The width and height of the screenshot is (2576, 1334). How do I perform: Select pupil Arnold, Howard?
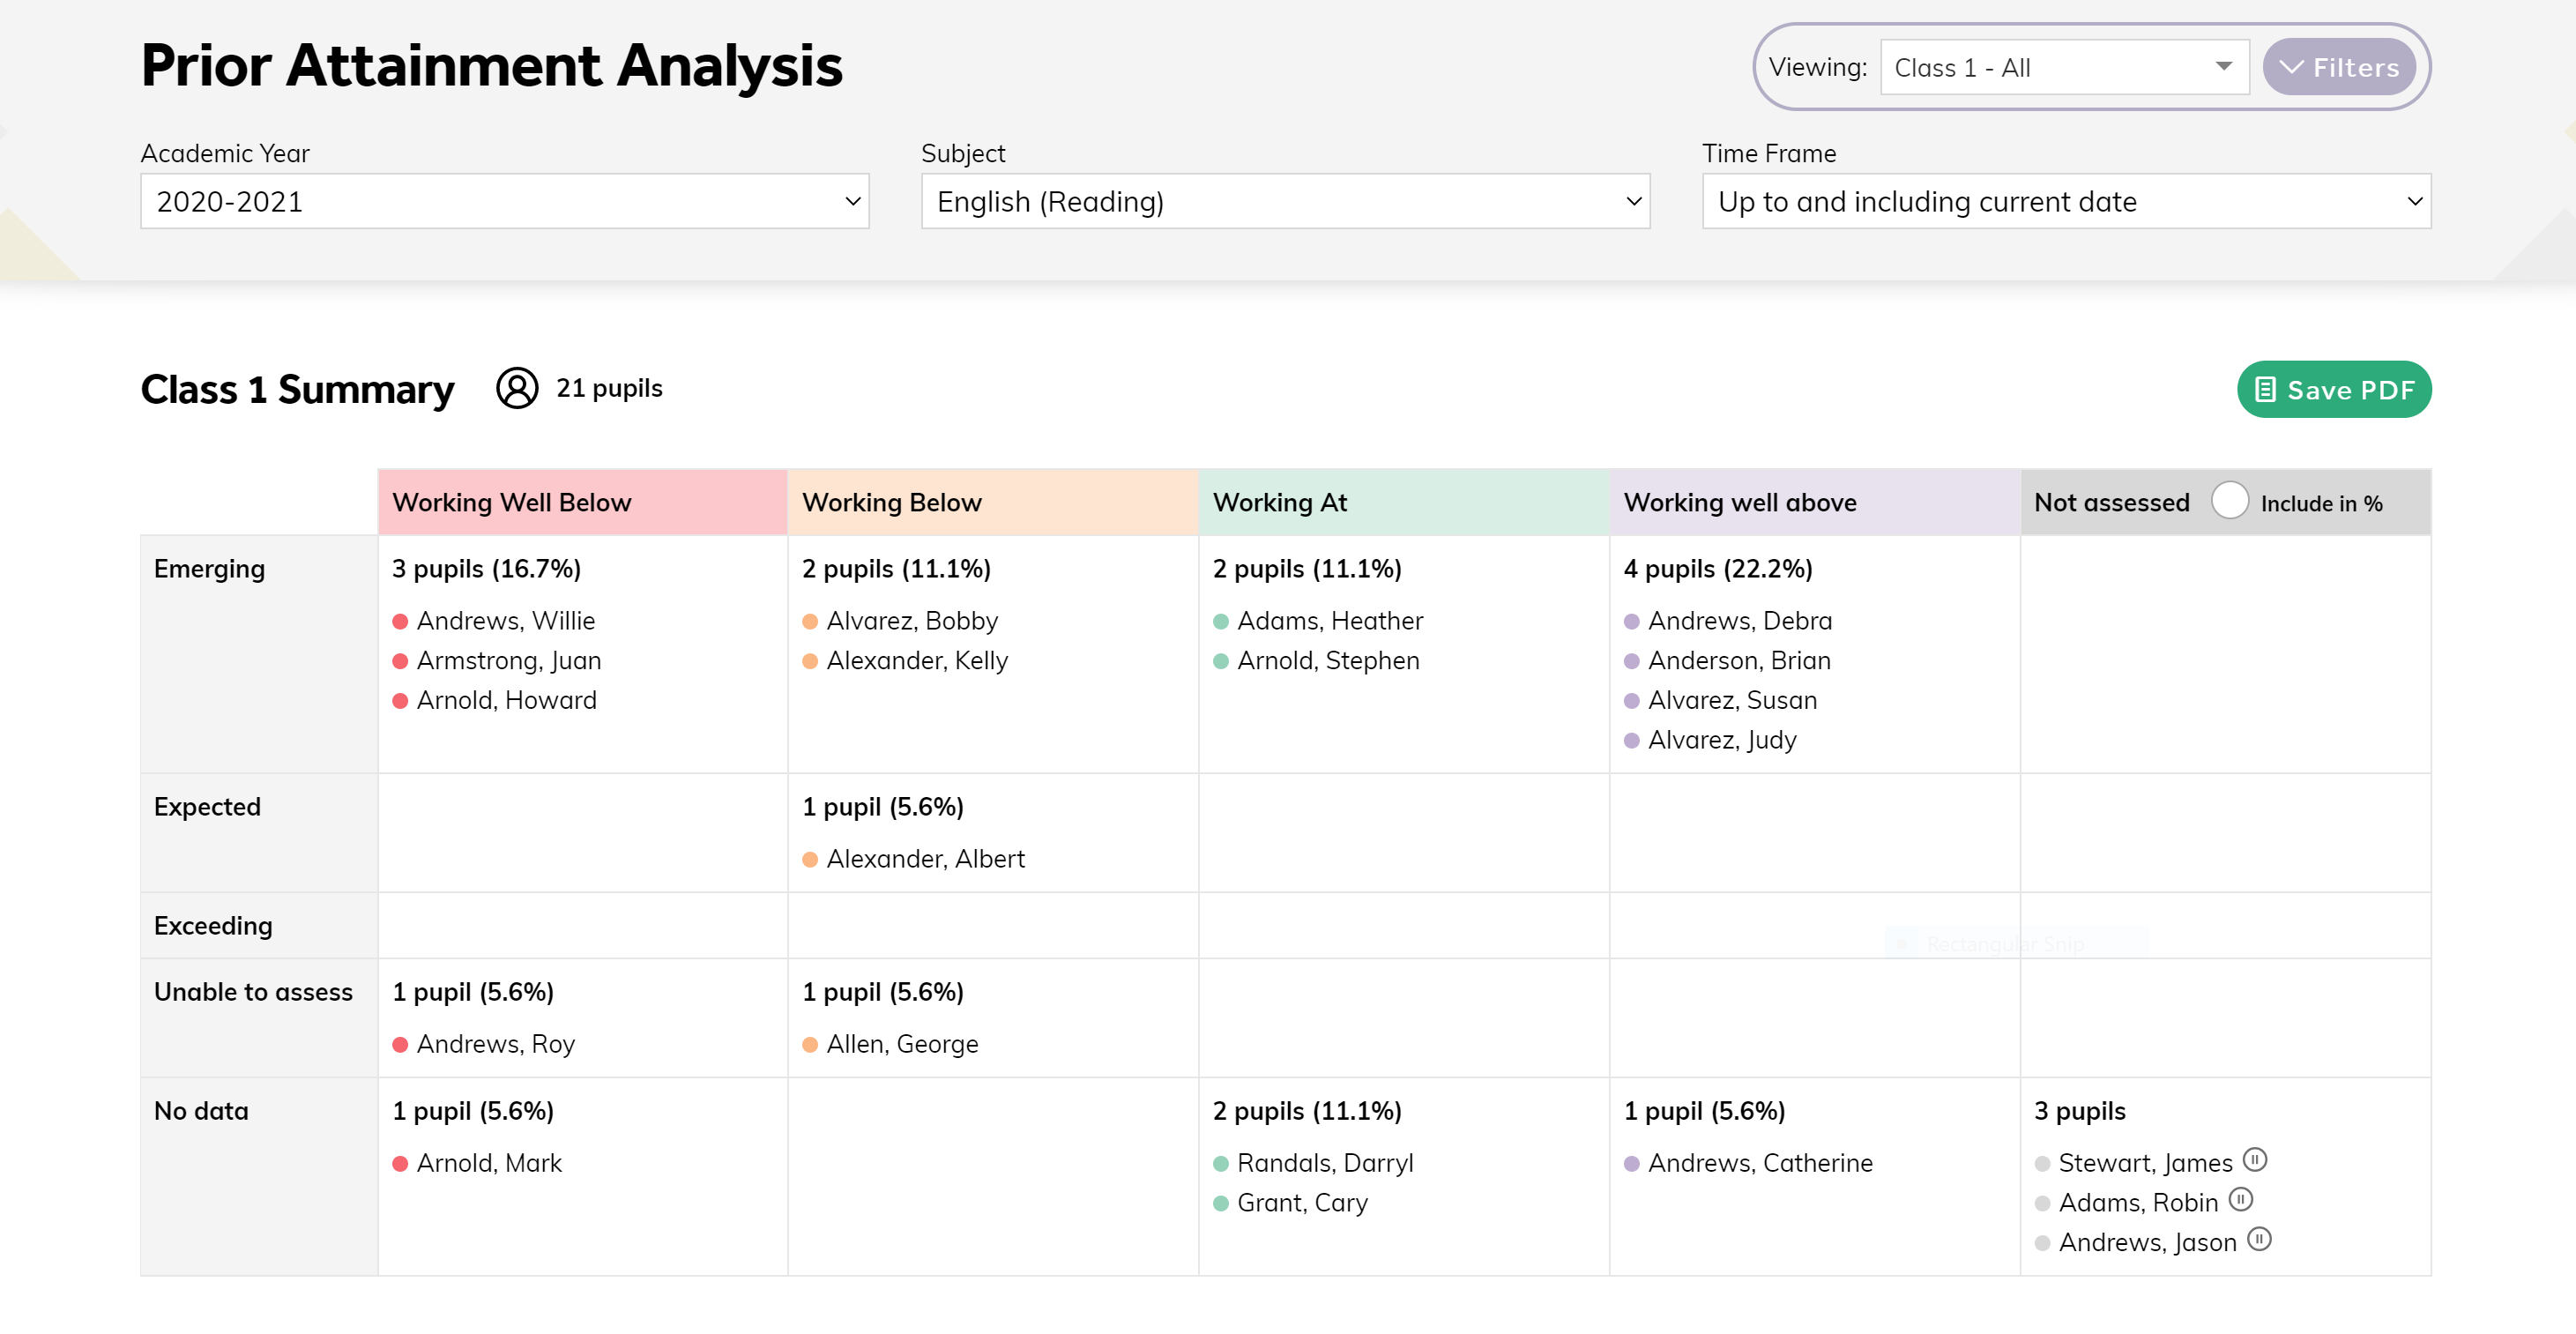tap(506, 700)
